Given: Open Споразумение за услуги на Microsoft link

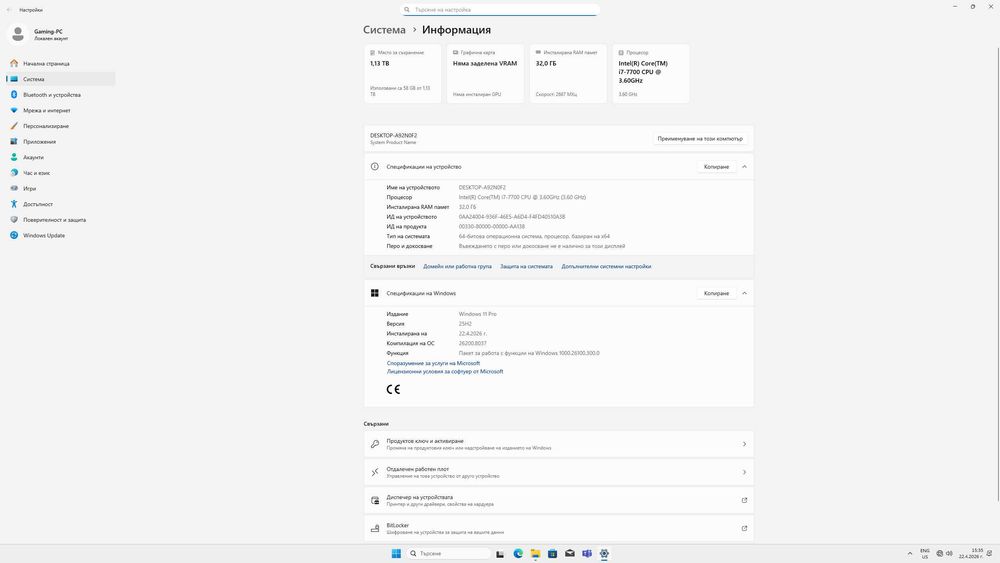Looking at the screenshot, I should click(433, 363).
